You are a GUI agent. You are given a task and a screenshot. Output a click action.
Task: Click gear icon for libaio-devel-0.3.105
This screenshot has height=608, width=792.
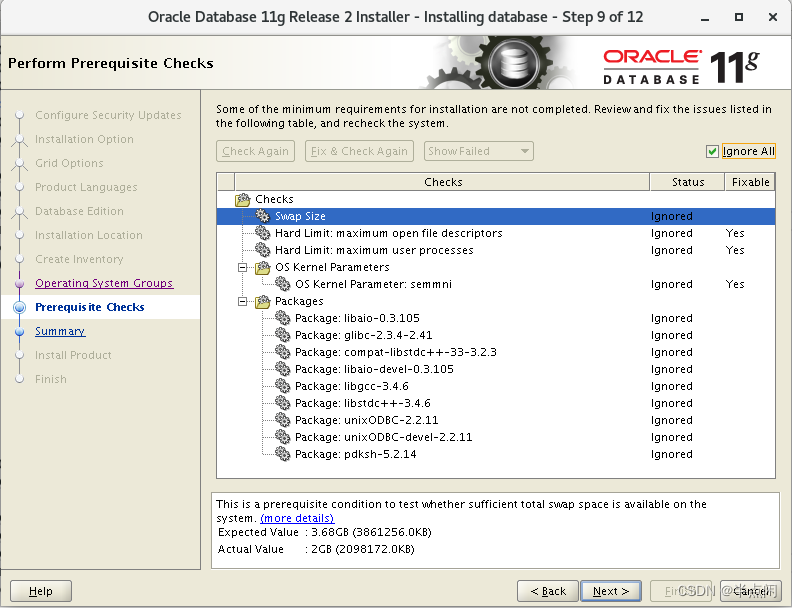282,369
